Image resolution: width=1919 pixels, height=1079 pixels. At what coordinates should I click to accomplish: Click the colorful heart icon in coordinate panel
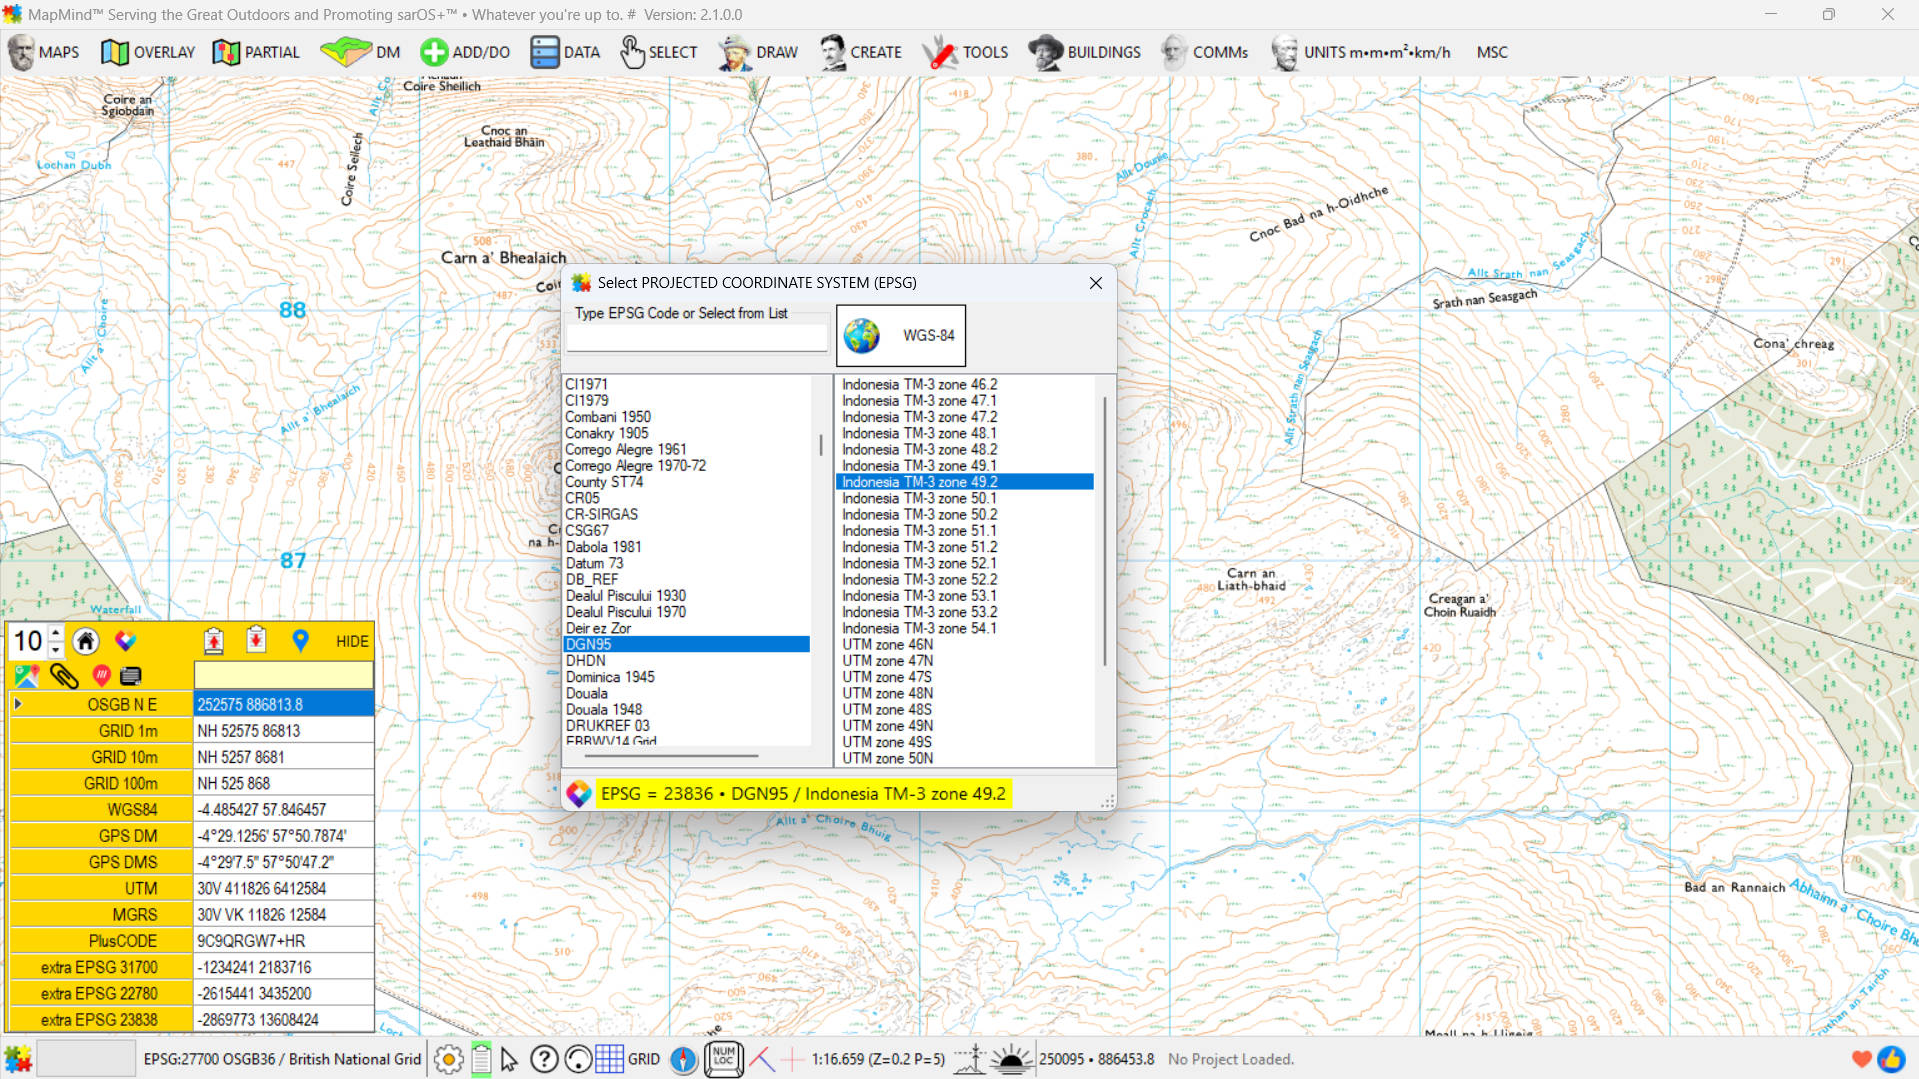125,641
